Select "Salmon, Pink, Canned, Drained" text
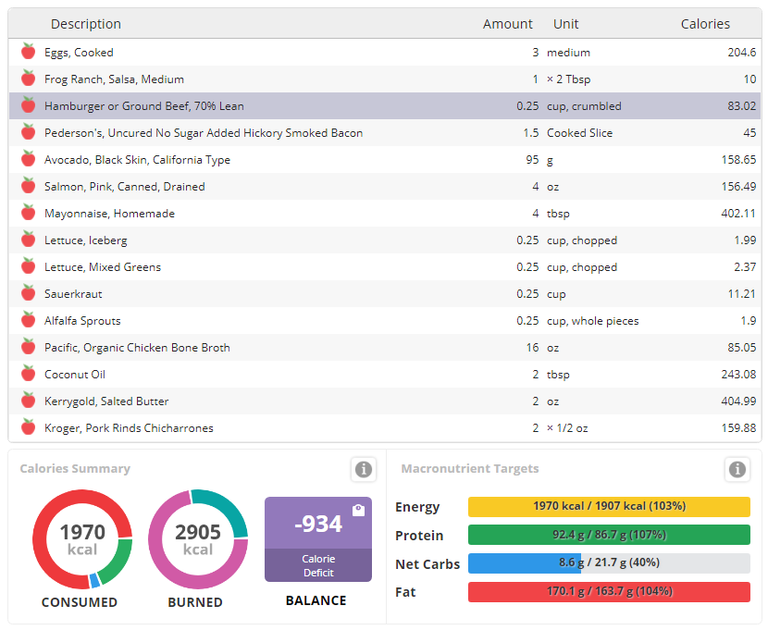The image size is (768, 629). 124,187
